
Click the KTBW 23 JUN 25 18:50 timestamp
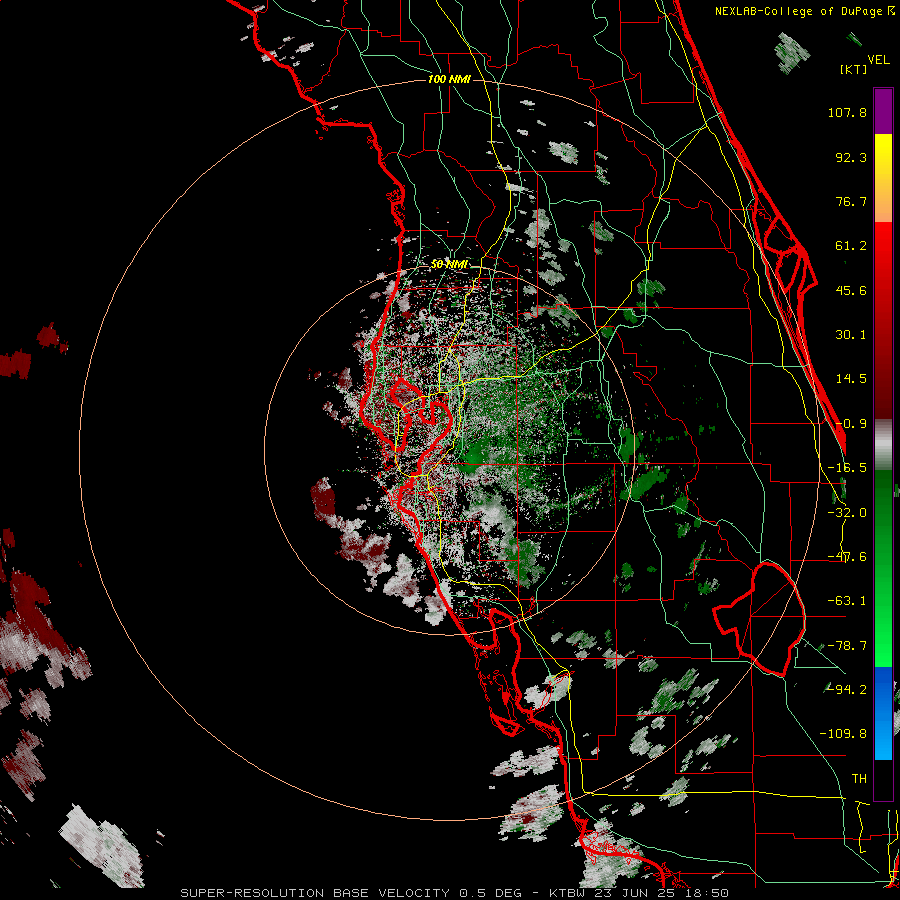(x=639, y=893)
